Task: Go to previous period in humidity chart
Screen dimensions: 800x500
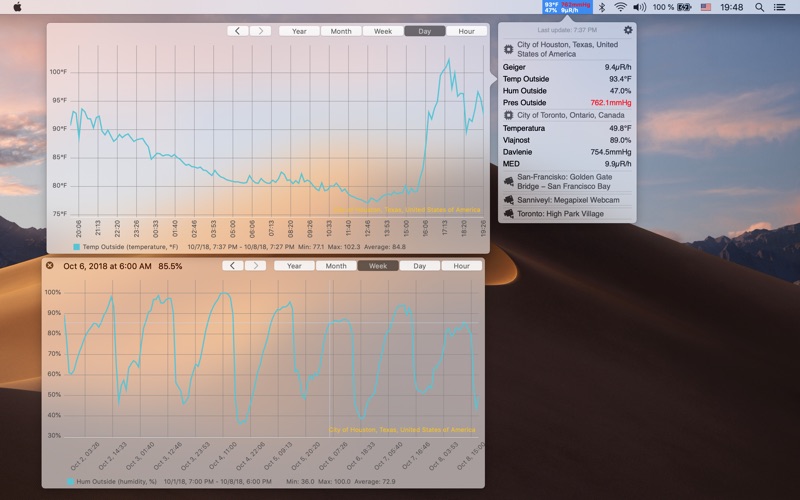Action: (x=233, y=266)
